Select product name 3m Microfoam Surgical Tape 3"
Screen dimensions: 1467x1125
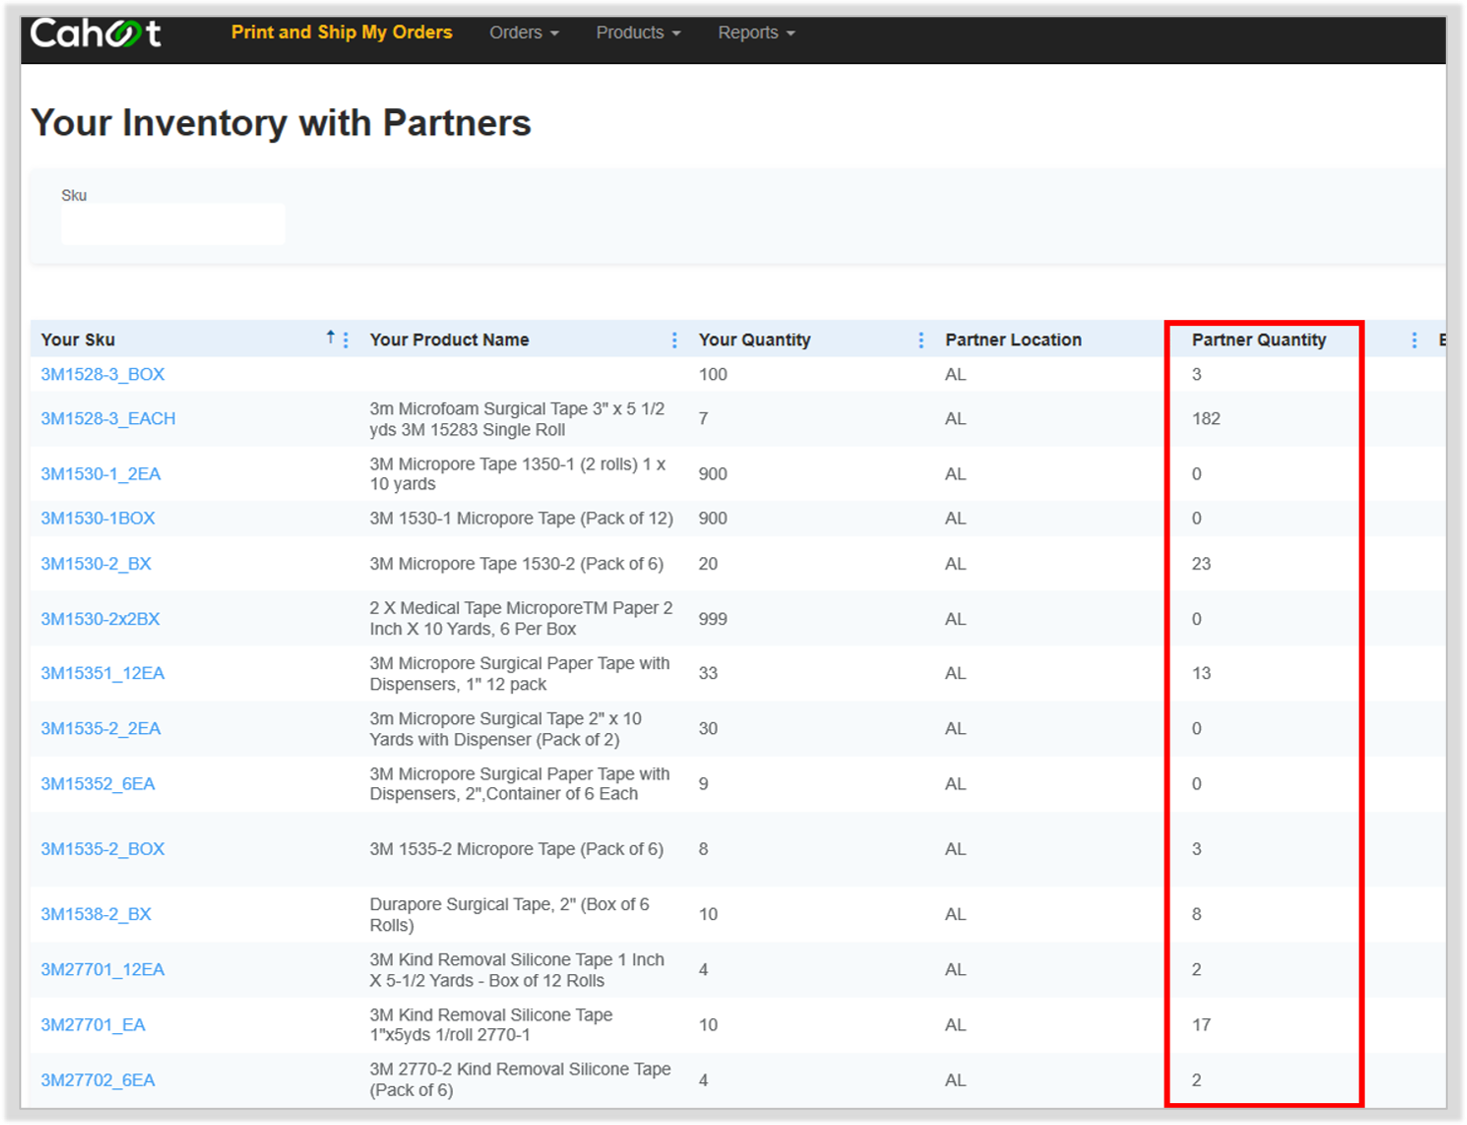517,419
